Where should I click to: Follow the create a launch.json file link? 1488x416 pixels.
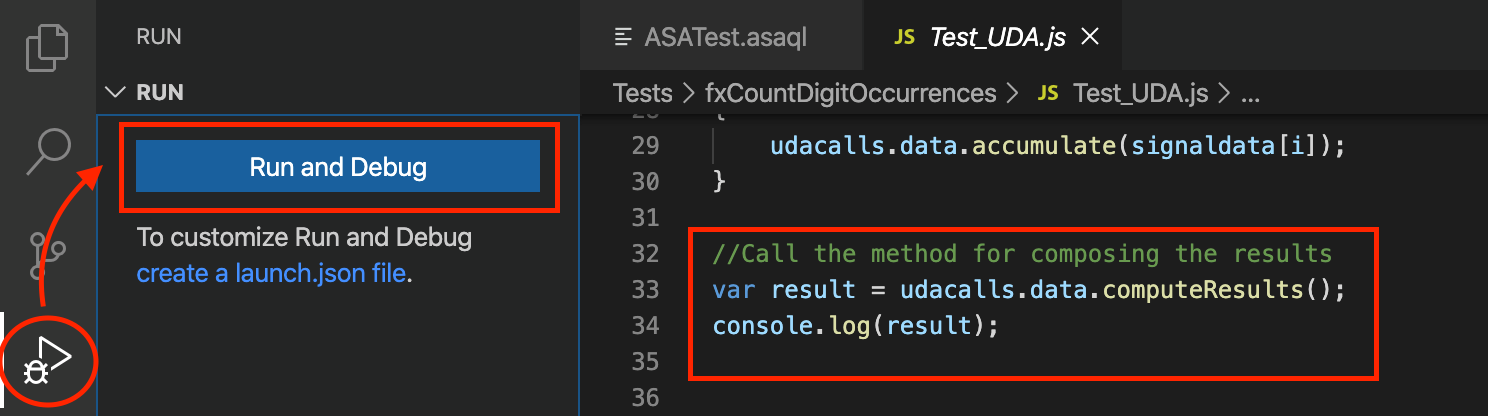pyautogui.click(x=272, y=273)
